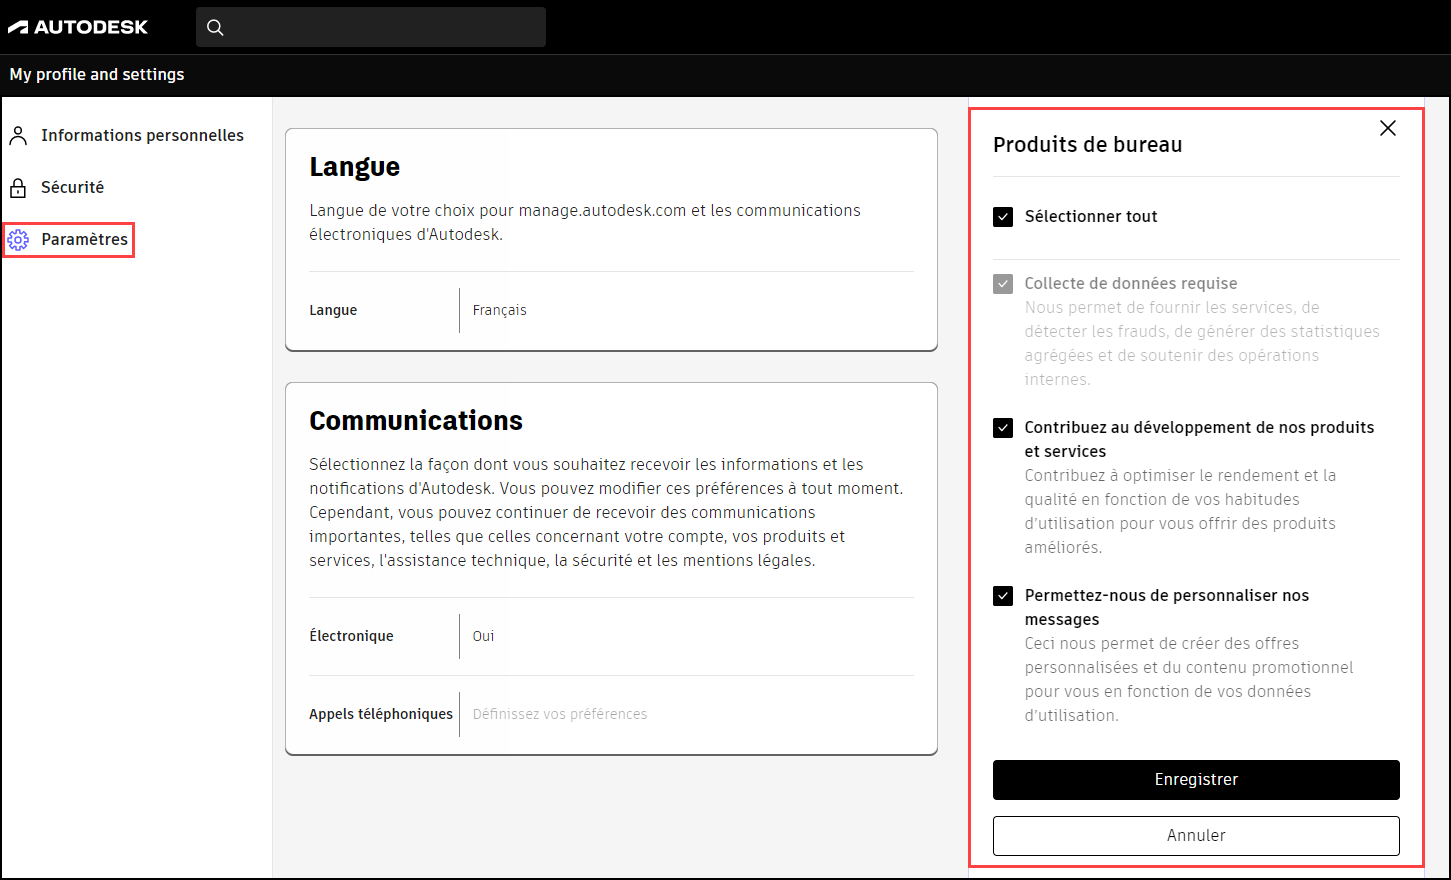Click the Enregistrer button
1451x880 pixels.
point(1195,780)
